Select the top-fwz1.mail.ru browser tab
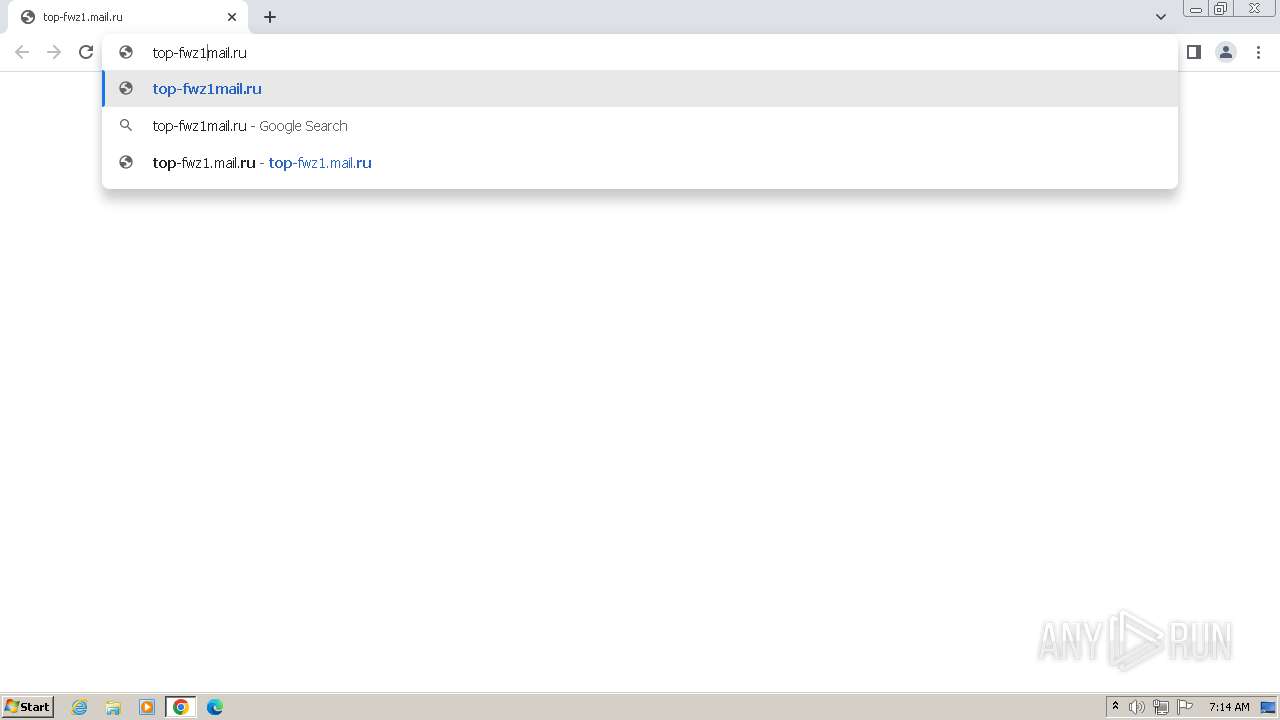Viewport: 1280px width, 720px height. pyautogui.click(x=128, y=17)
